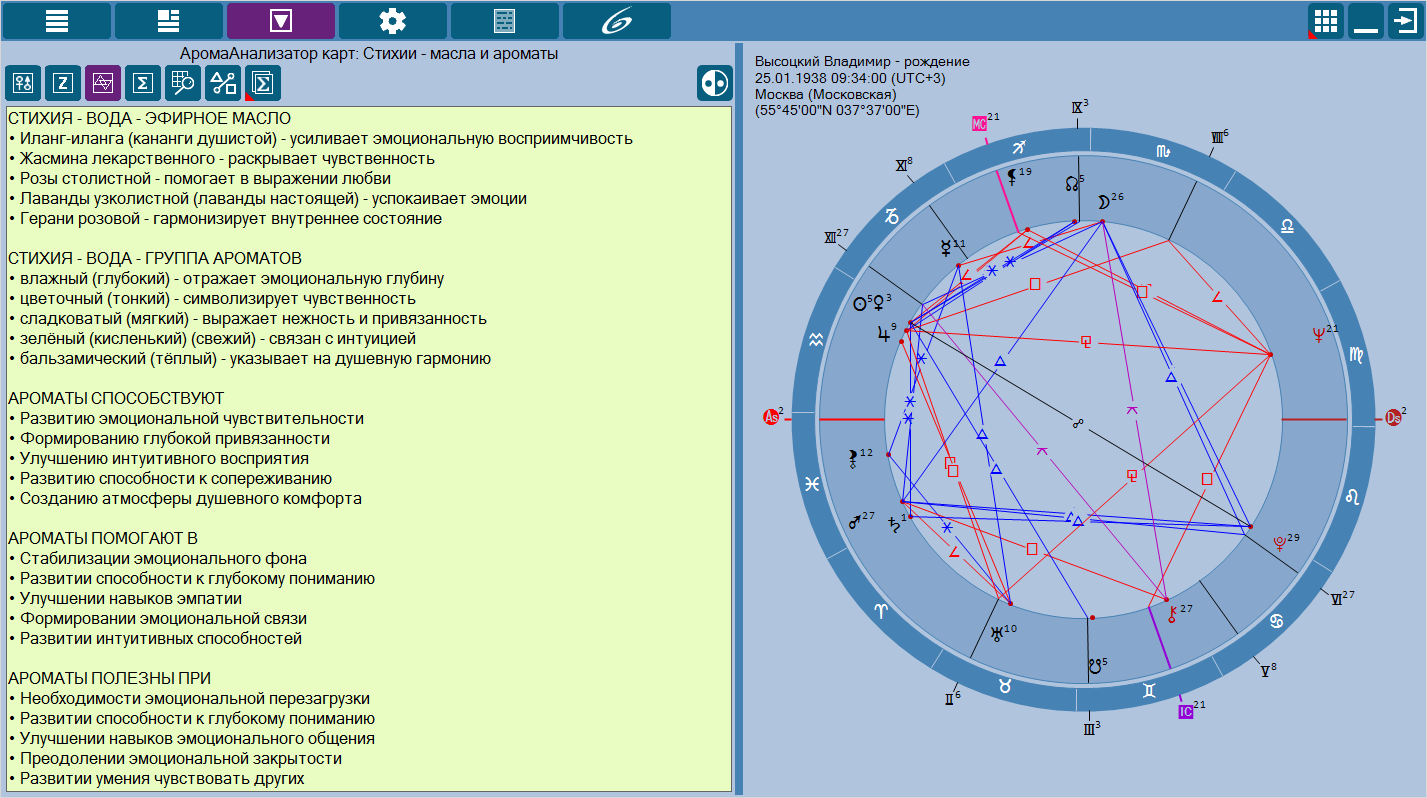
Task: Click the sliders adjustment icon
Action: click(23, 83)
